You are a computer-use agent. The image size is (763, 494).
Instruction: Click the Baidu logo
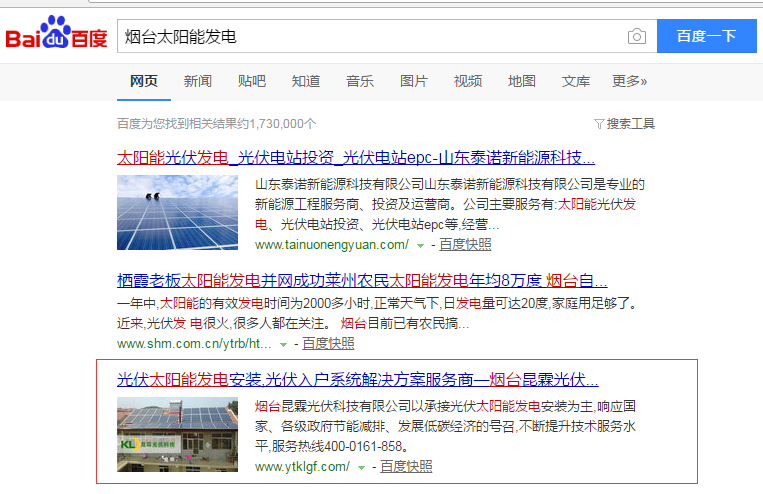56,36
